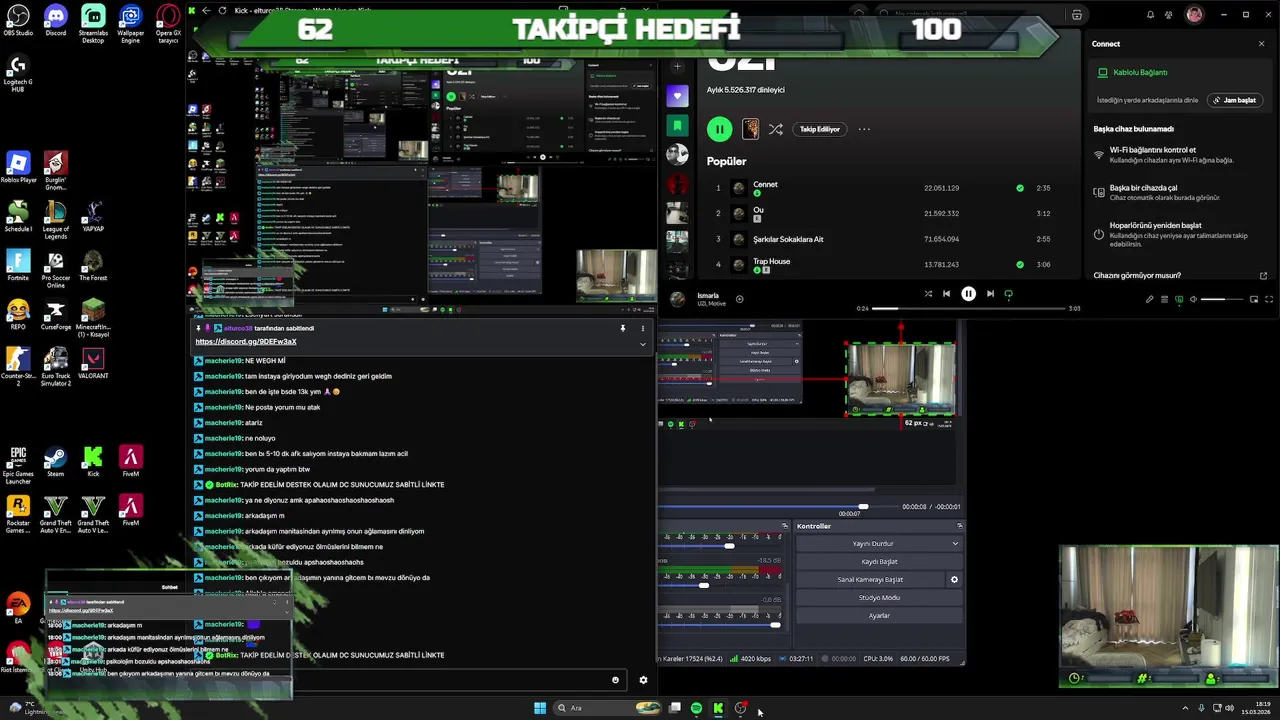Click the Jam başlat button
This screenshot has height=720, width=1280.
(1235, 100)
